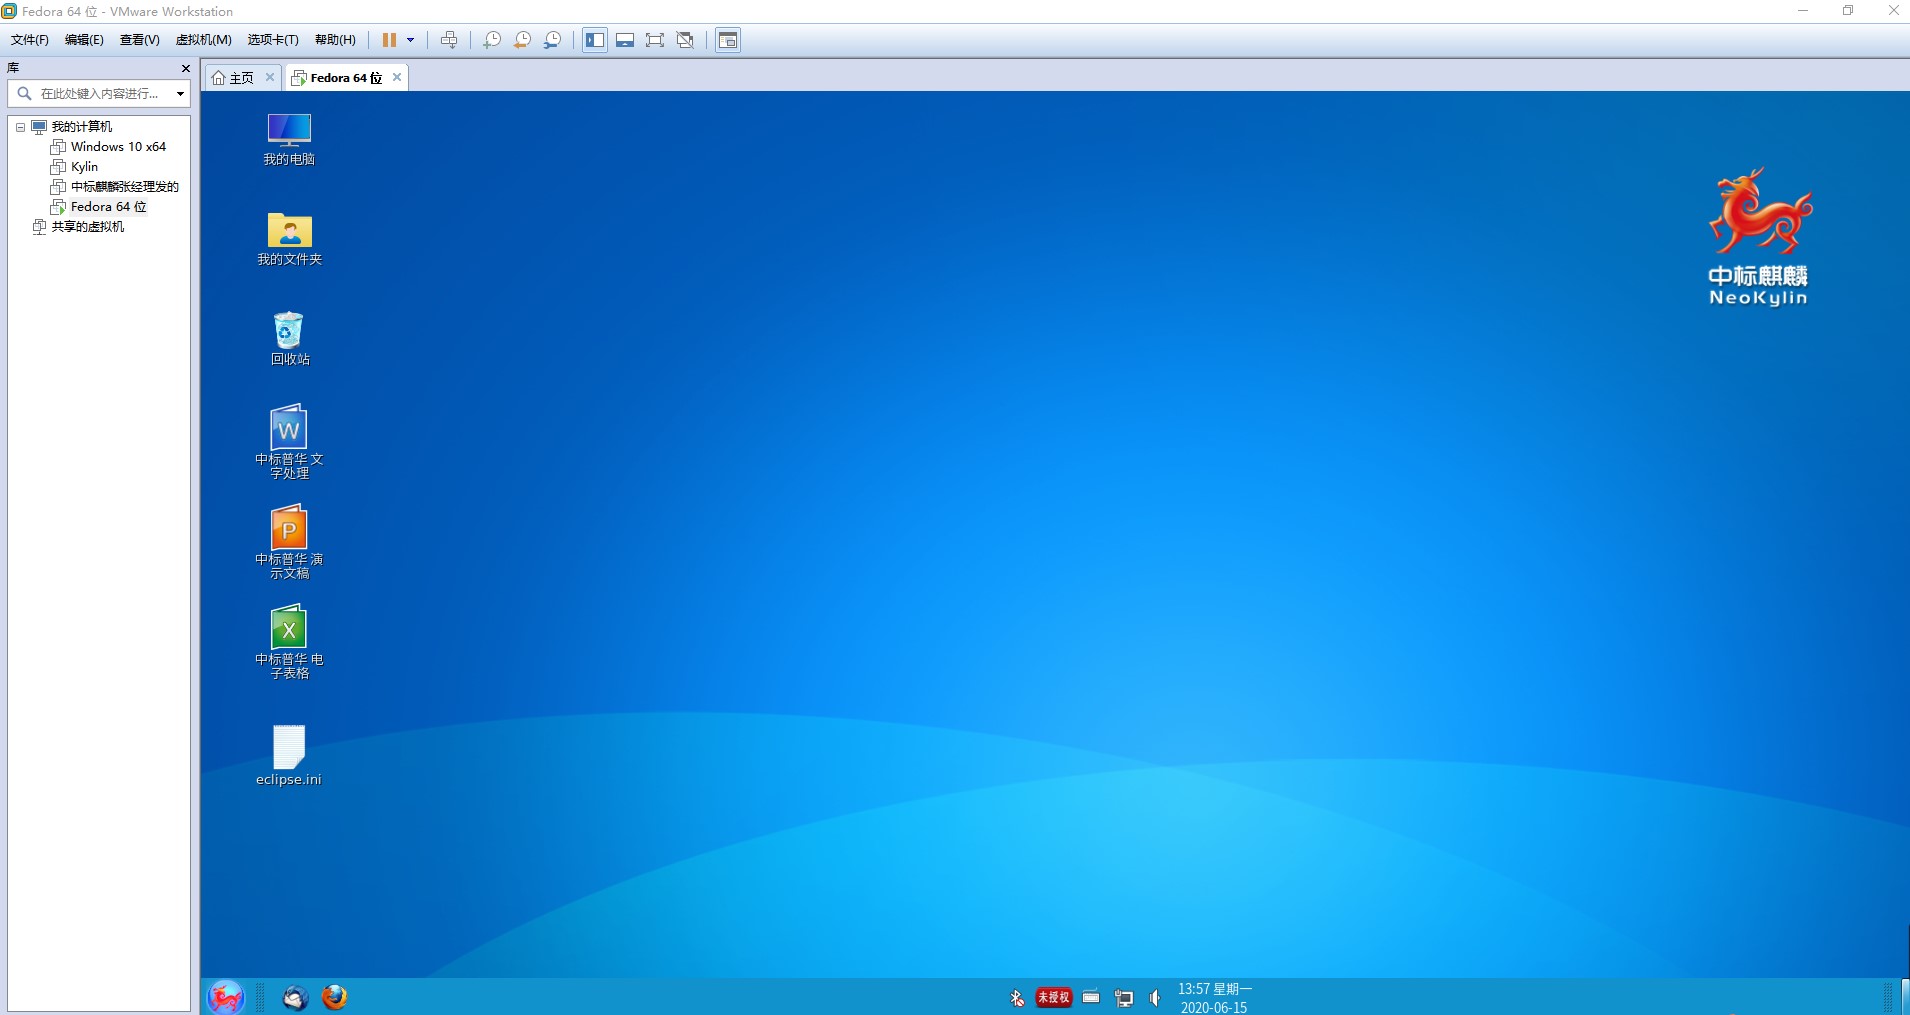Toggle the library sidebar view icon
The width and height of the screenshot is (1910, 1015).
(595, 40)
